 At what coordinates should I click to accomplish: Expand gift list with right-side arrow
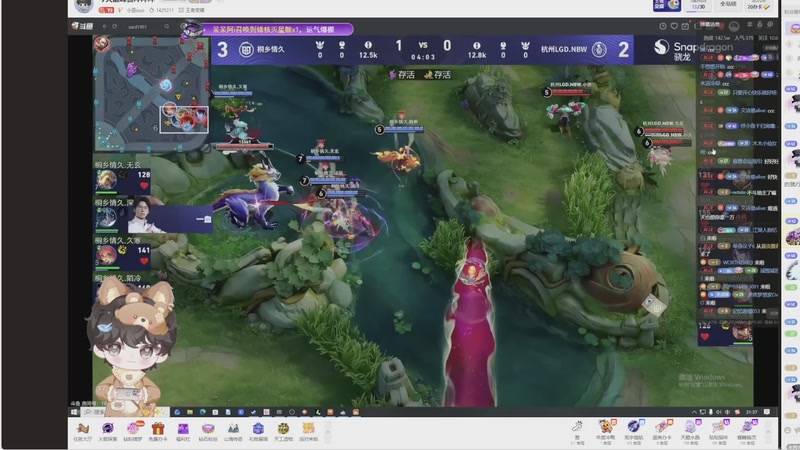click(x=768, y=431)
